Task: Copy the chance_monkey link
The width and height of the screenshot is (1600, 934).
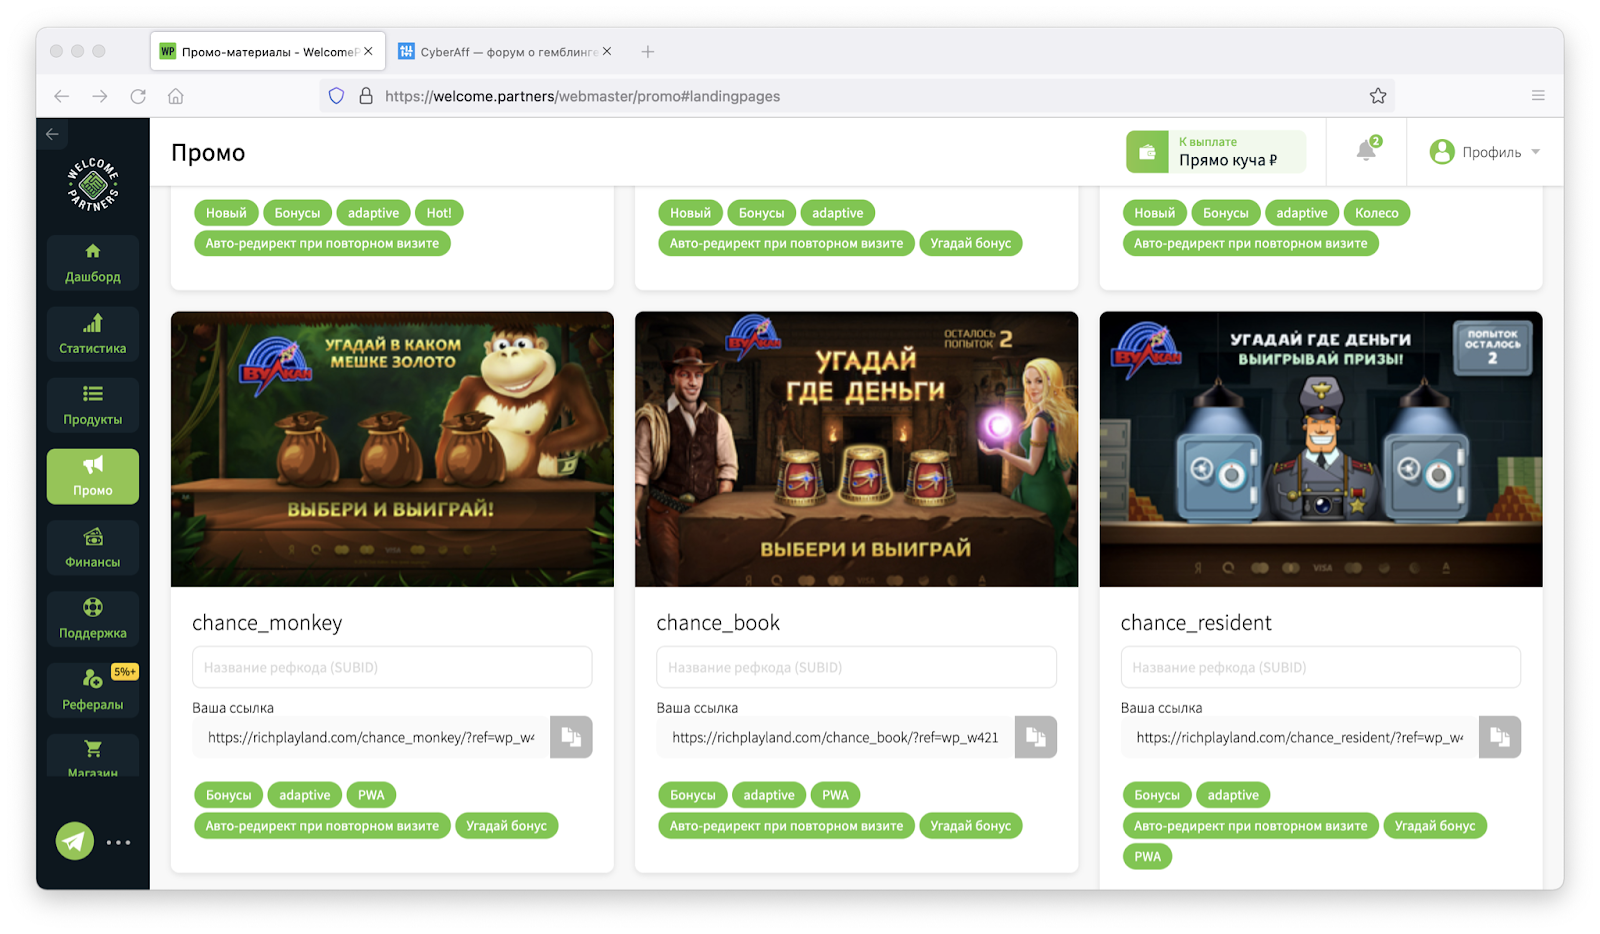Action: (x=571, y=737)
